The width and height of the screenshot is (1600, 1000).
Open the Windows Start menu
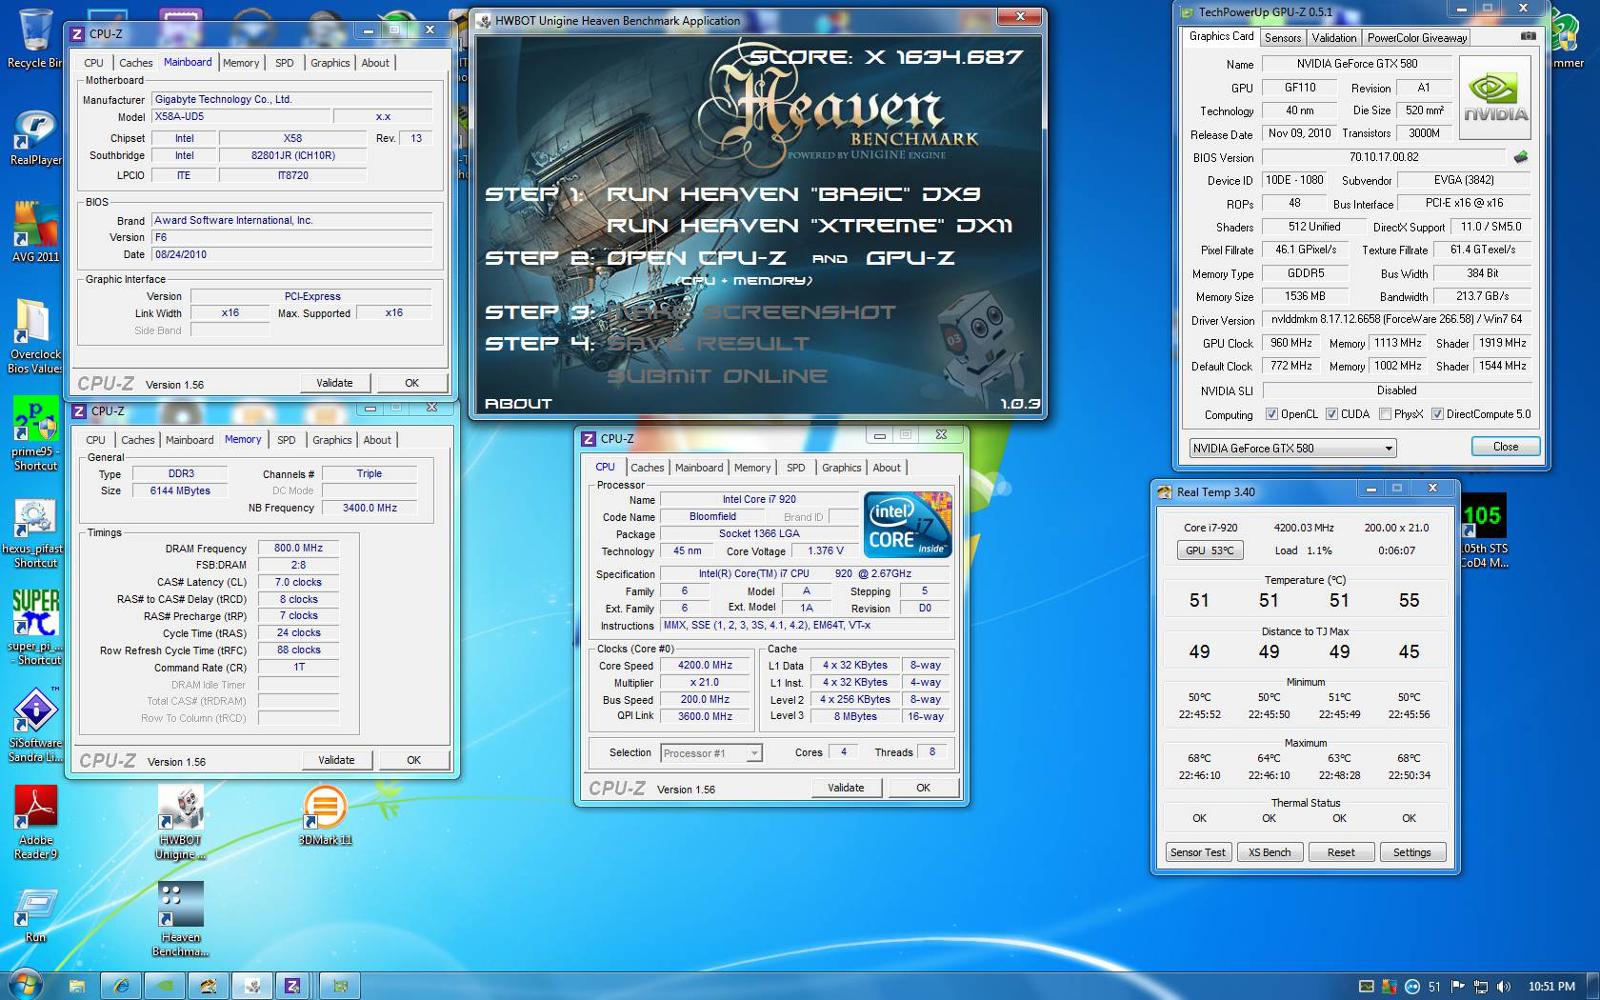25,985
